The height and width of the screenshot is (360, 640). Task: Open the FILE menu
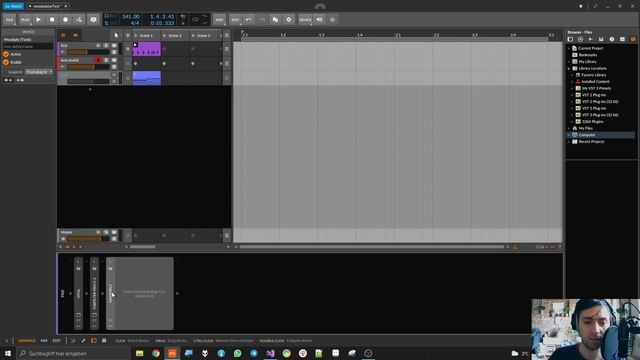(x=9, y=20)
